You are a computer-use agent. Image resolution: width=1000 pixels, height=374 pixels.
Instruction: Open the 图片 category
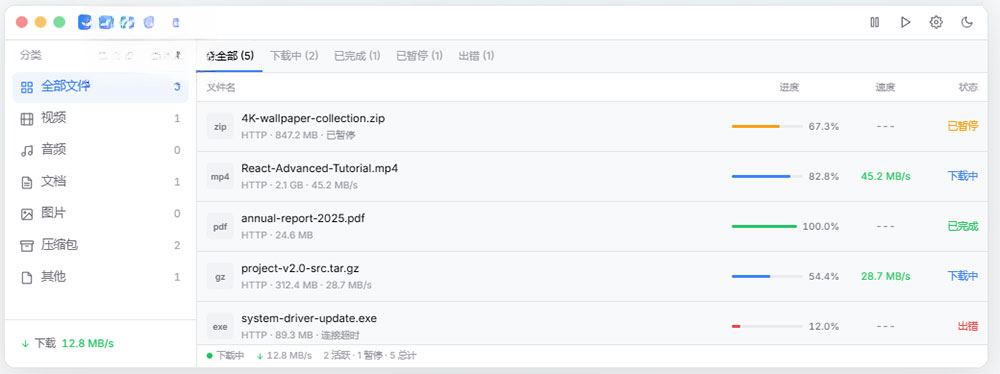100,213
